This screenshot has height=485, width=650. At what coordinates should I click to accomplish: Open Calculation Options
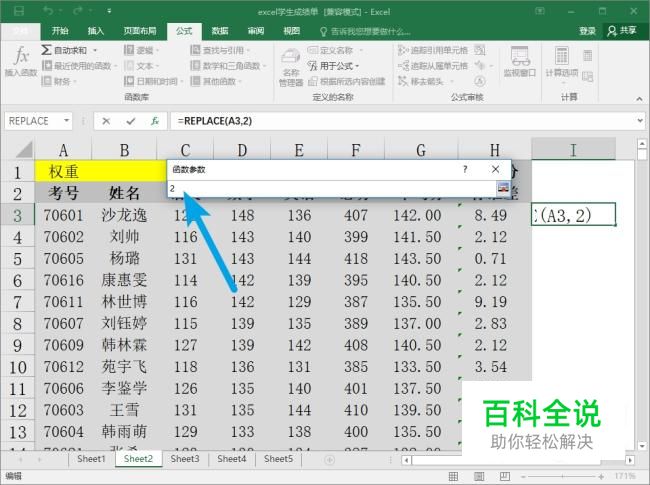point(562,63)
